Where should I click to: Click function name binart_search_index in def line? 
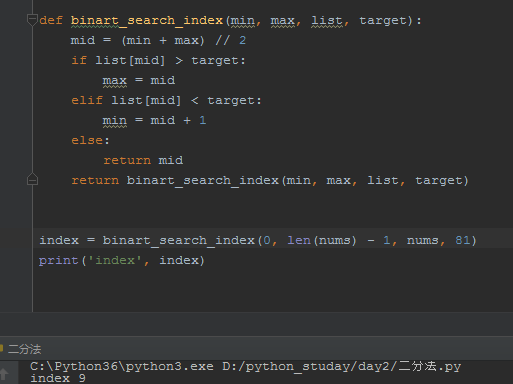click(147, 21)
